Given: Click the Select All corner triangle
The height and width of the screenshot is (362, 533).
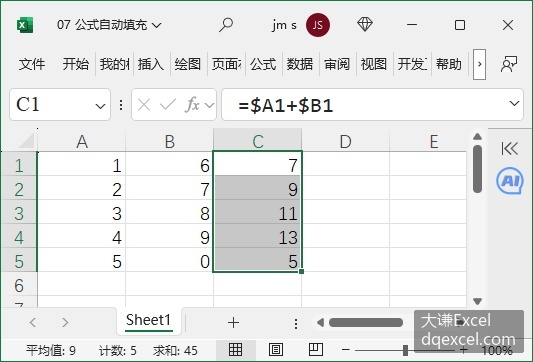Looking at the screenshot, I should [x=26, y=140].
